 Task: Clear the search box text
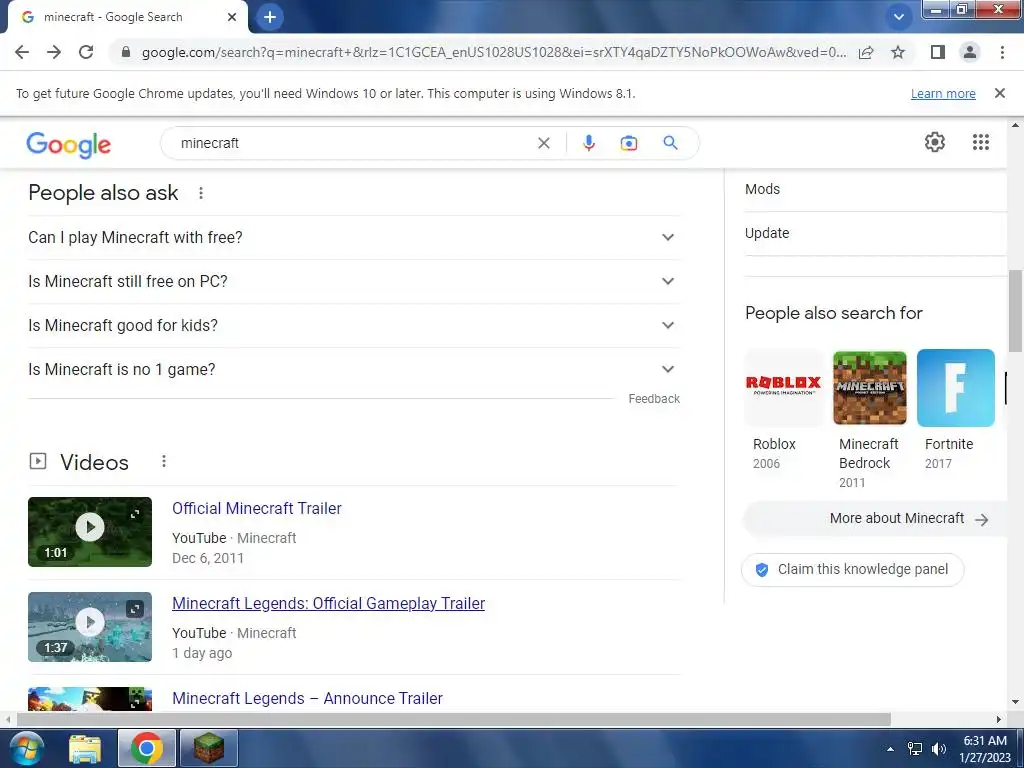tap(543, 143)
